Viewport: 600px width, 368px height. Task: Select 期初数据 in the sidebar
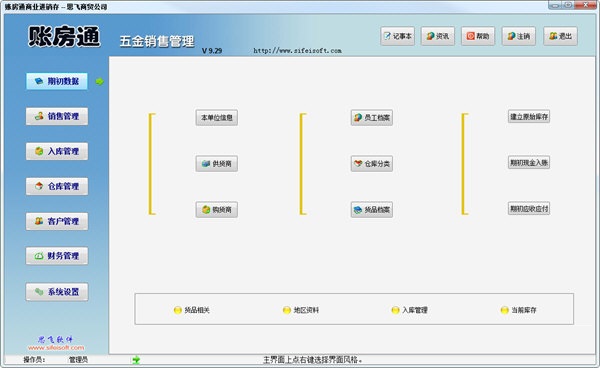tap(57, 81)
